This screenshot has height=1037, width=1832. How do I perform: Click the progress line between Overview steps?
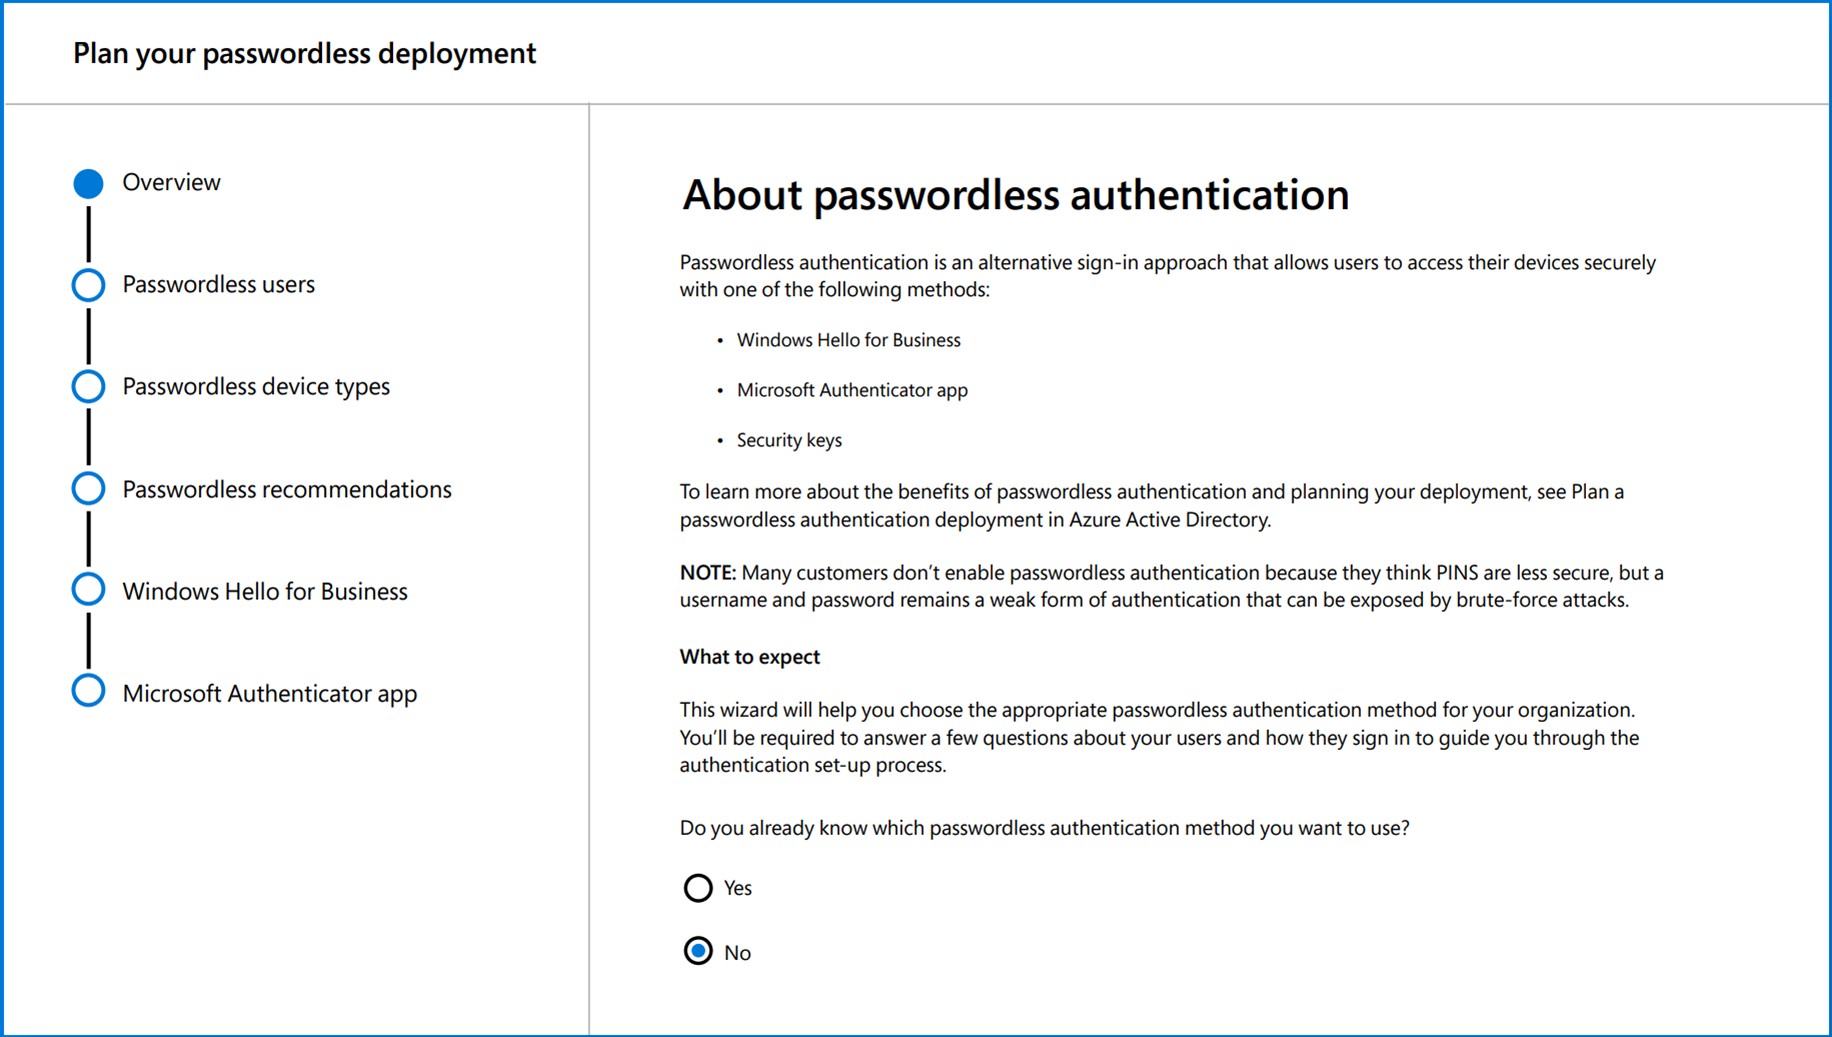tap(88, 233)
